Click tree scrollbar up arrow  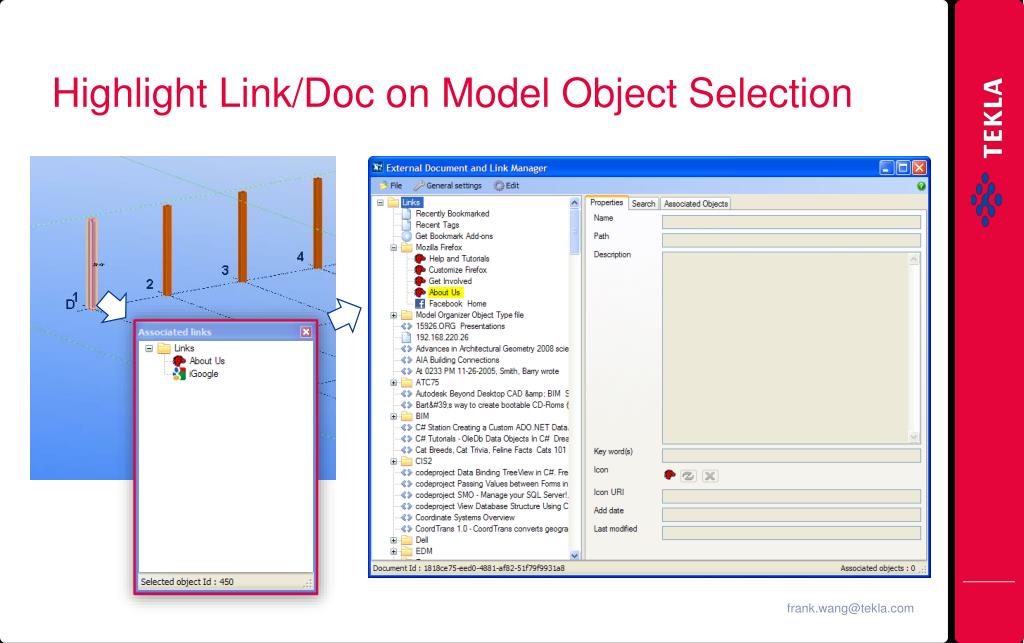point(575,202)
